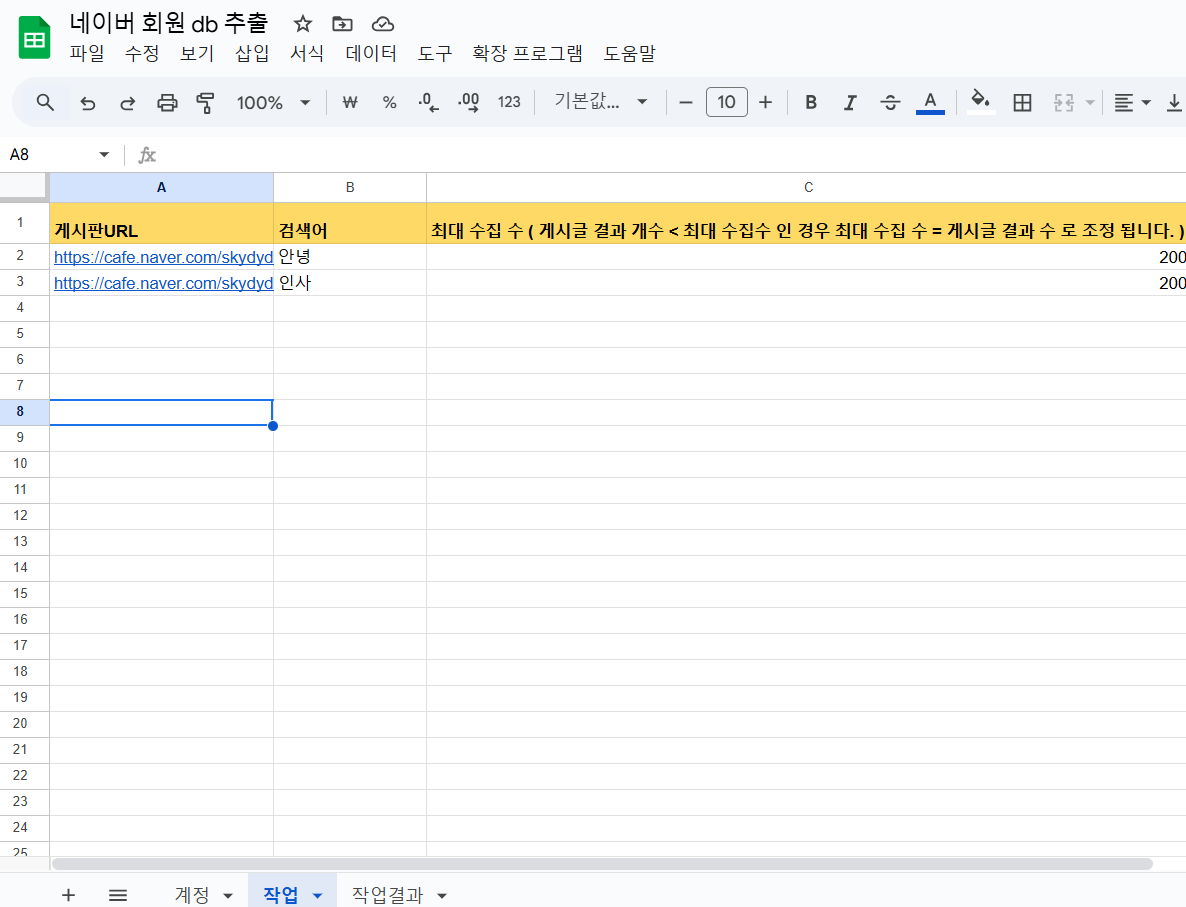Click the A8 name box
The width and height of the screenshot is (1186, 907).
coord(50,155)
